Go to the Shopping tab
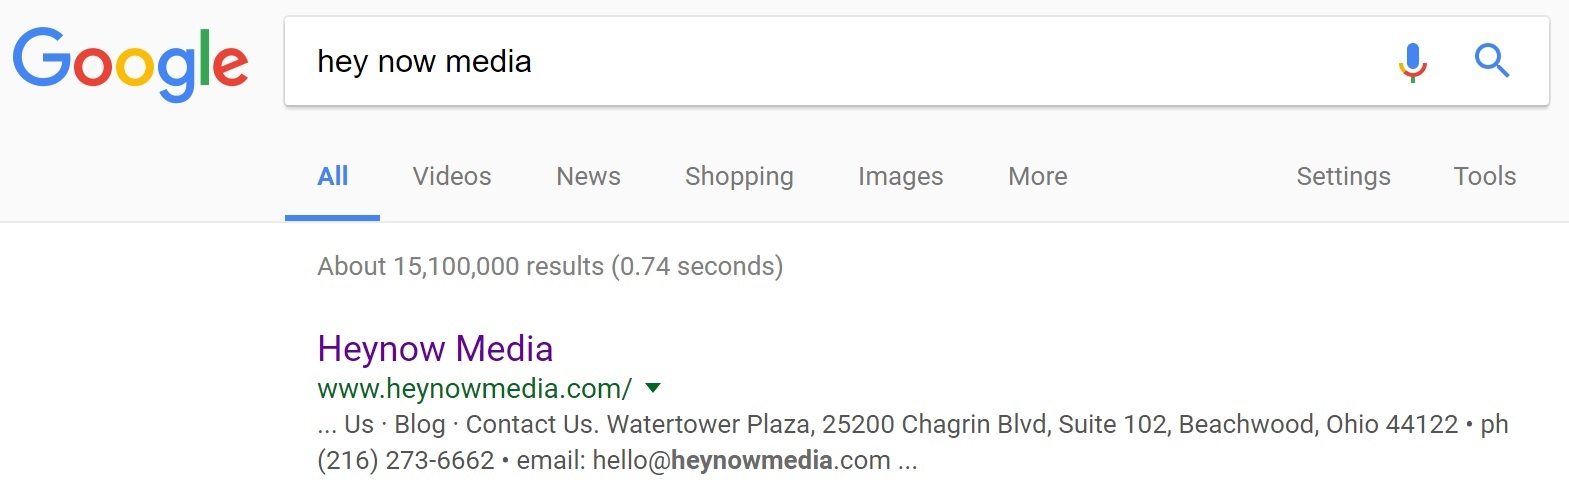This screenshot has height=493, width=1569. [739, 177]
